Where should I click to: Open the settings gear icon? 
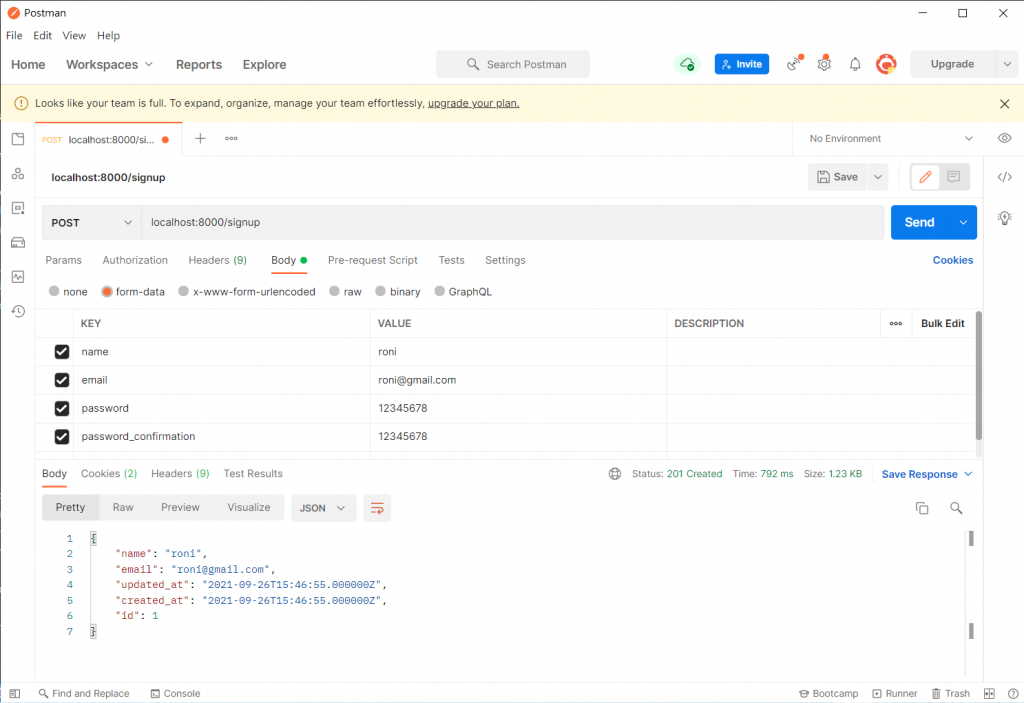pyautogui.click(x=824, y=64)
